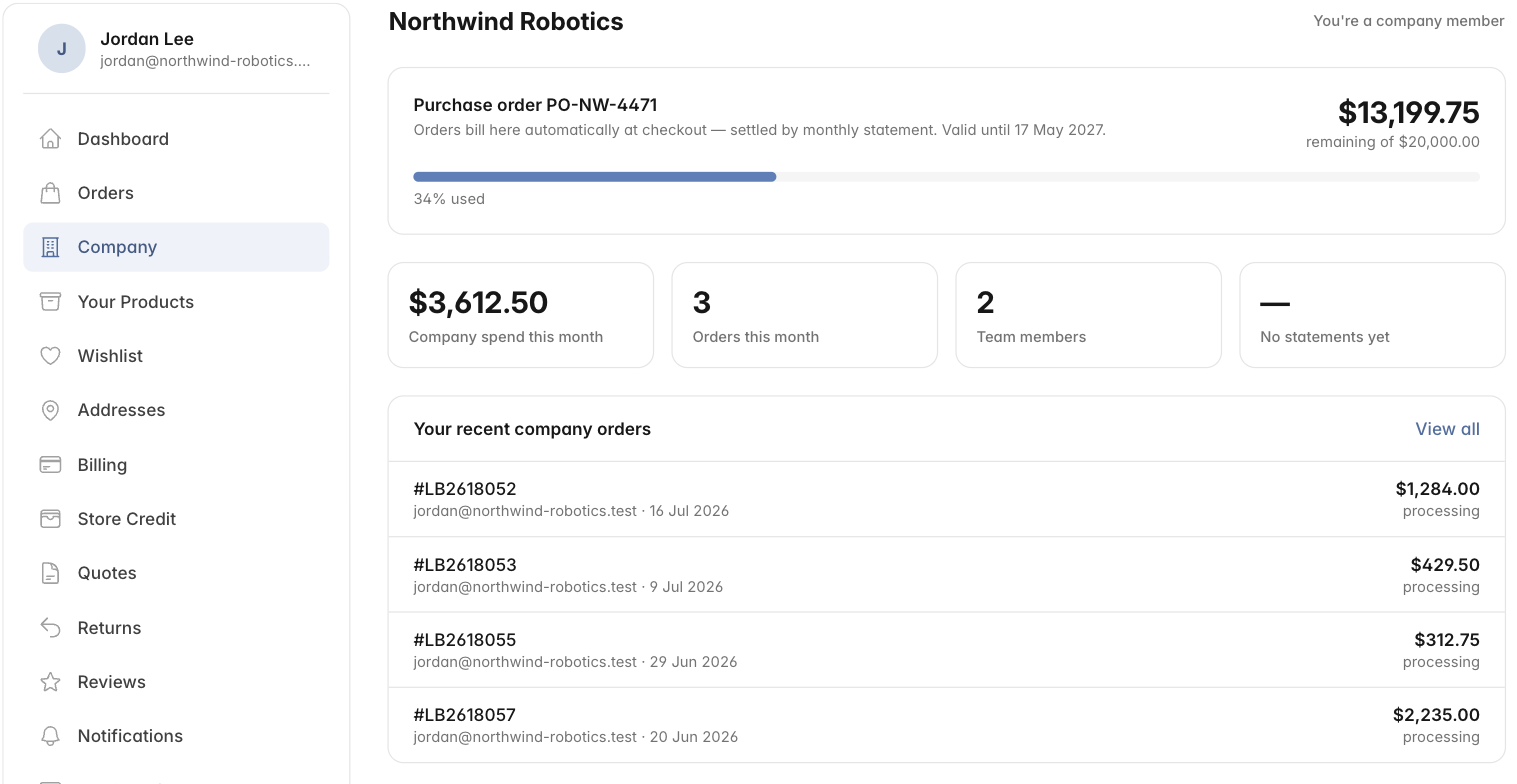The width and height of the screenshot is (1517, 784).
Task: Go to Orders in the sidebar
Action: click(x=176, y=193)
